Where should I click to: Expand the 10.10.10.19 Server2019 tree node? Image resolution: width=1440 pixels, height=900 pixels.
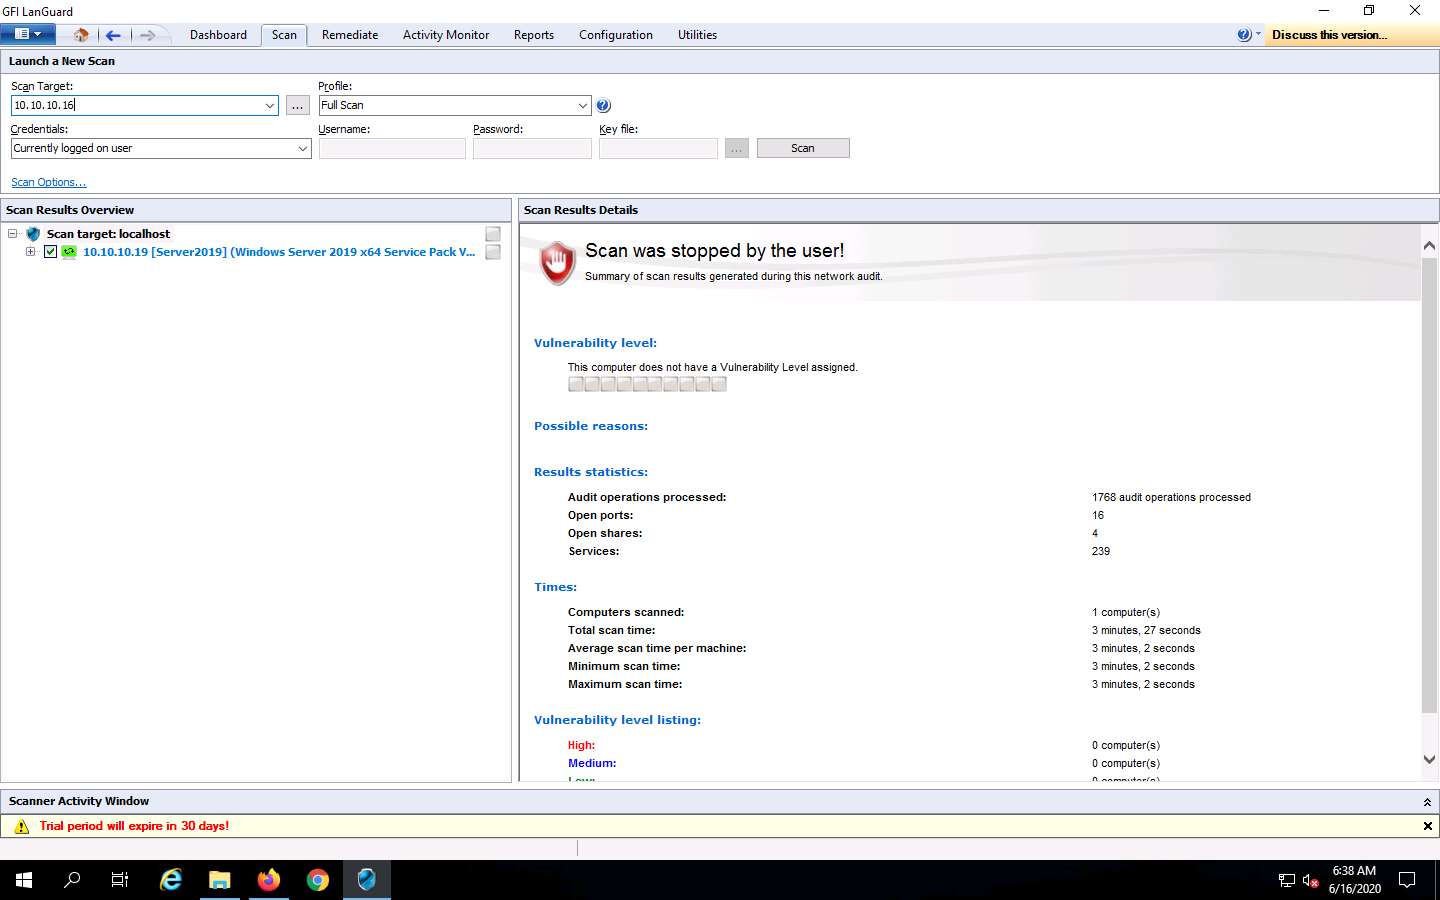pos(30,252)
